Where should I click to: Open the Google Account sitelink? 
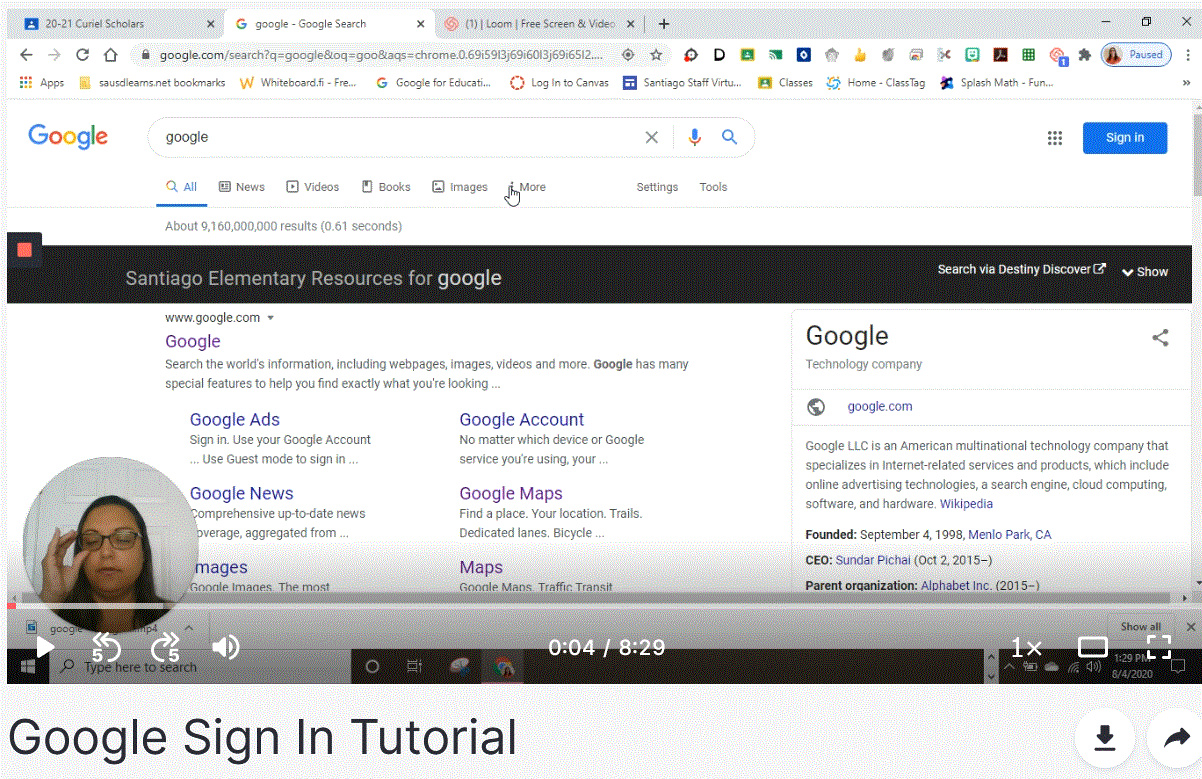click(522, 420)
